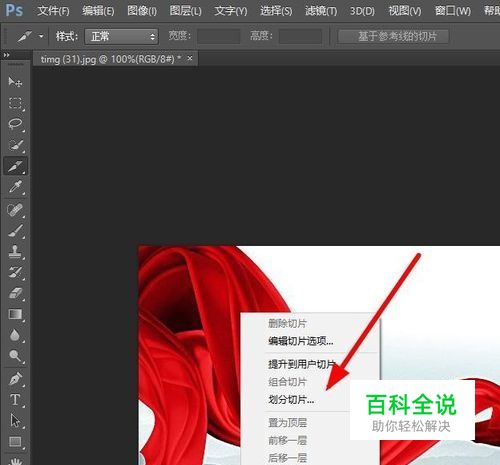
Task: Select the History Brush tool
Action: 15,272
